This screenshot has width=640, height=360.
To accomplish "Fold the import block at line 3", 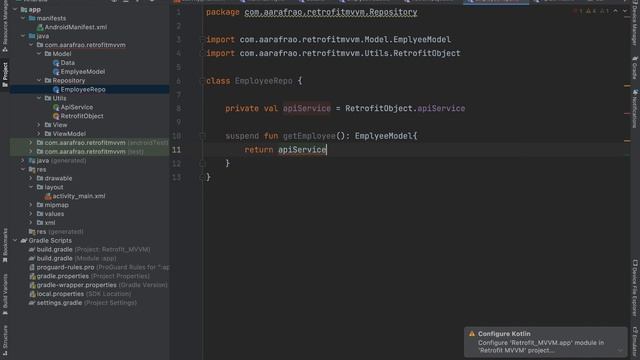I will 202,40.
